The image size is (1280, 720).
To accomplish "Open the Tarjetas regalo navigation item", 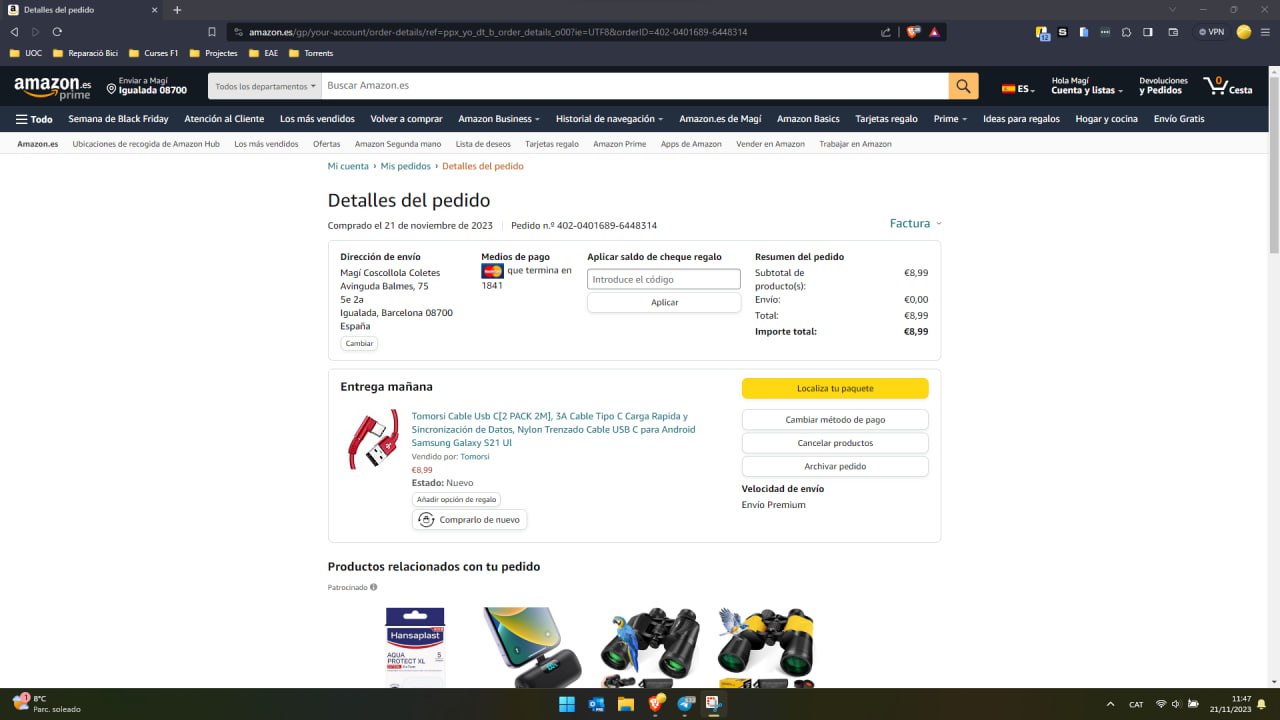I will (x=886, y=119).
